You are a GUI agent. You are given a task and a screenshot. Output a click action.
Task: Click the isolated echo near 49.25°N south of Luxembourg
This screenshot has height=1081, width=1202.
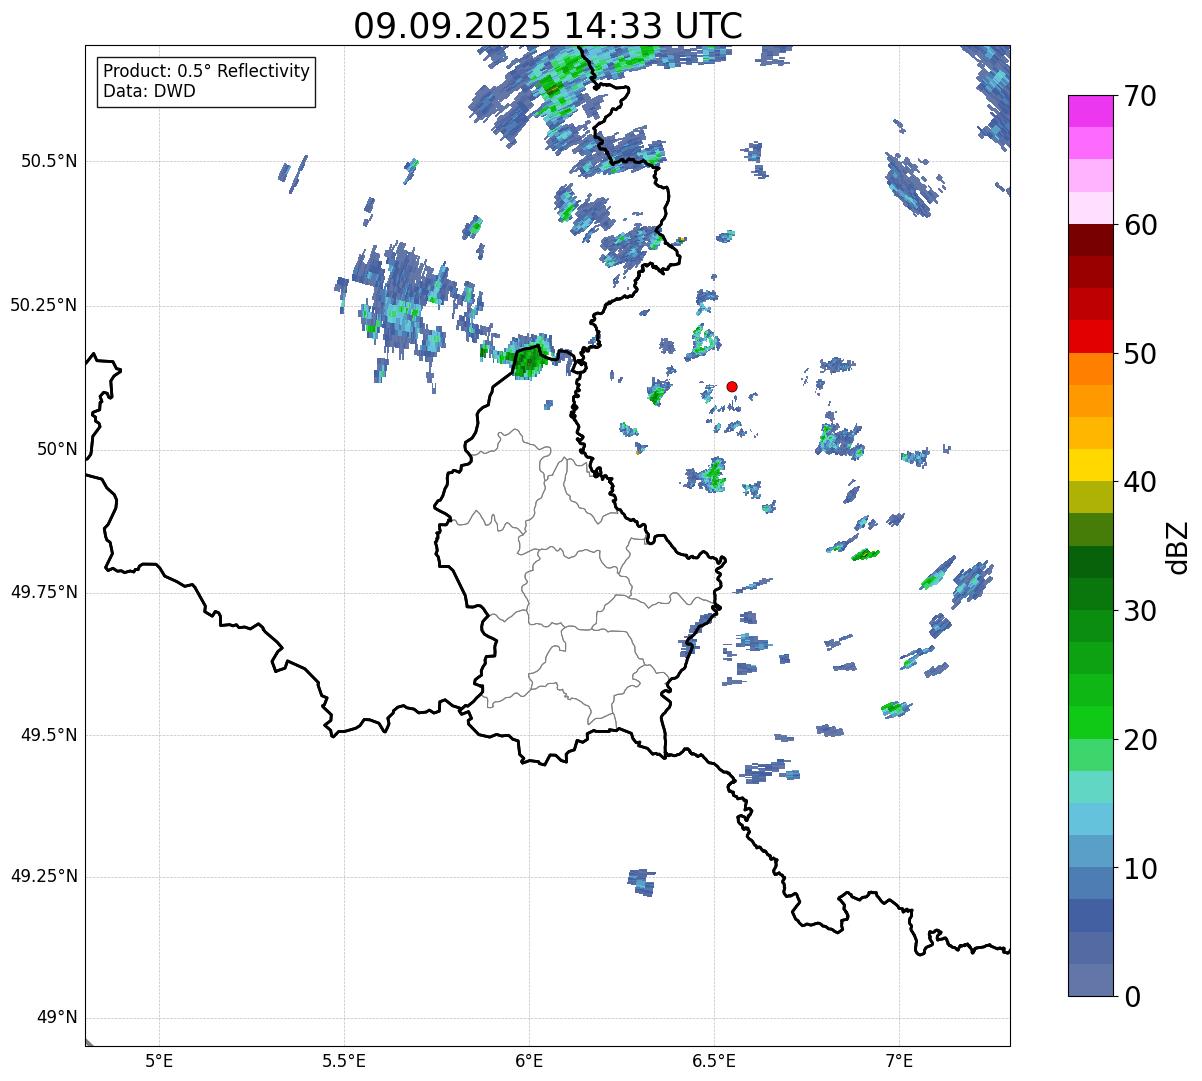[642, 882]
